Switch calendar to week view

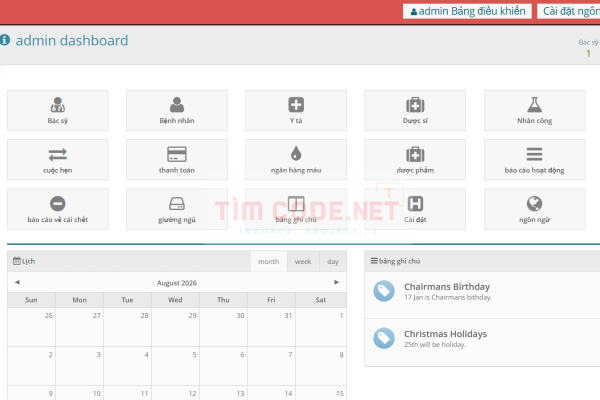coord(303,261)
